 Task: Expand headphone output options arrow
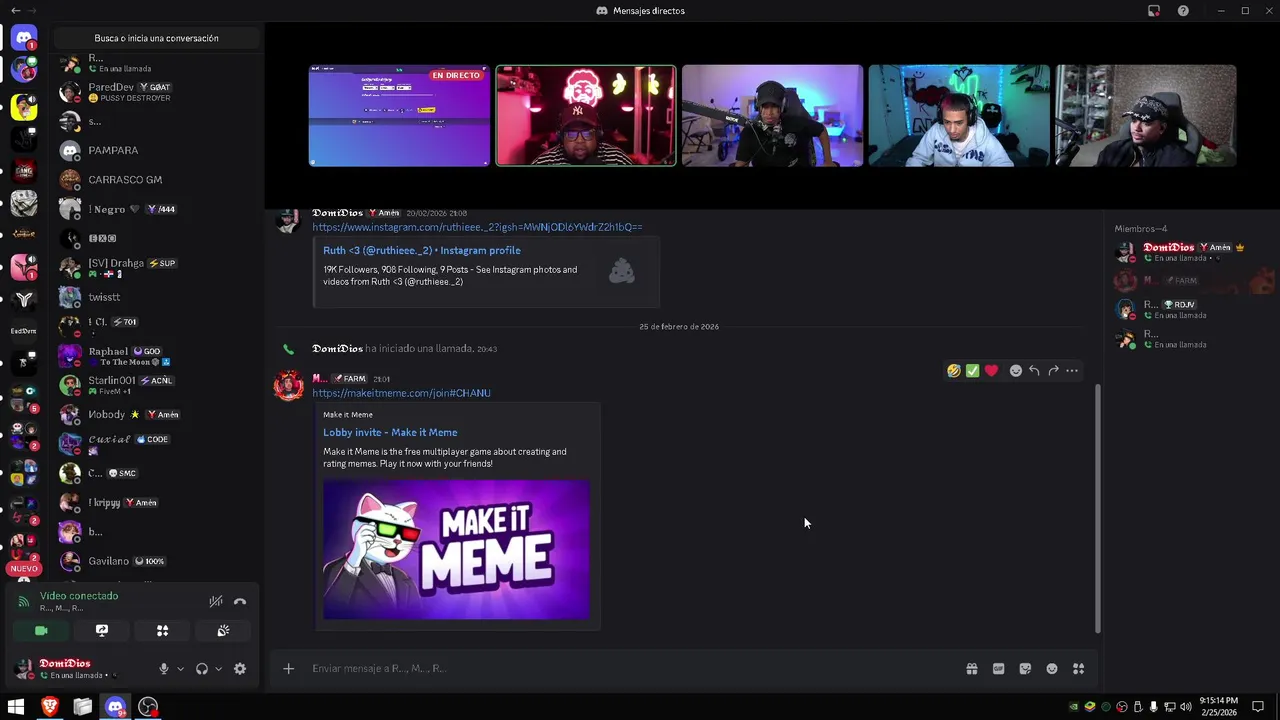[218, 669]
